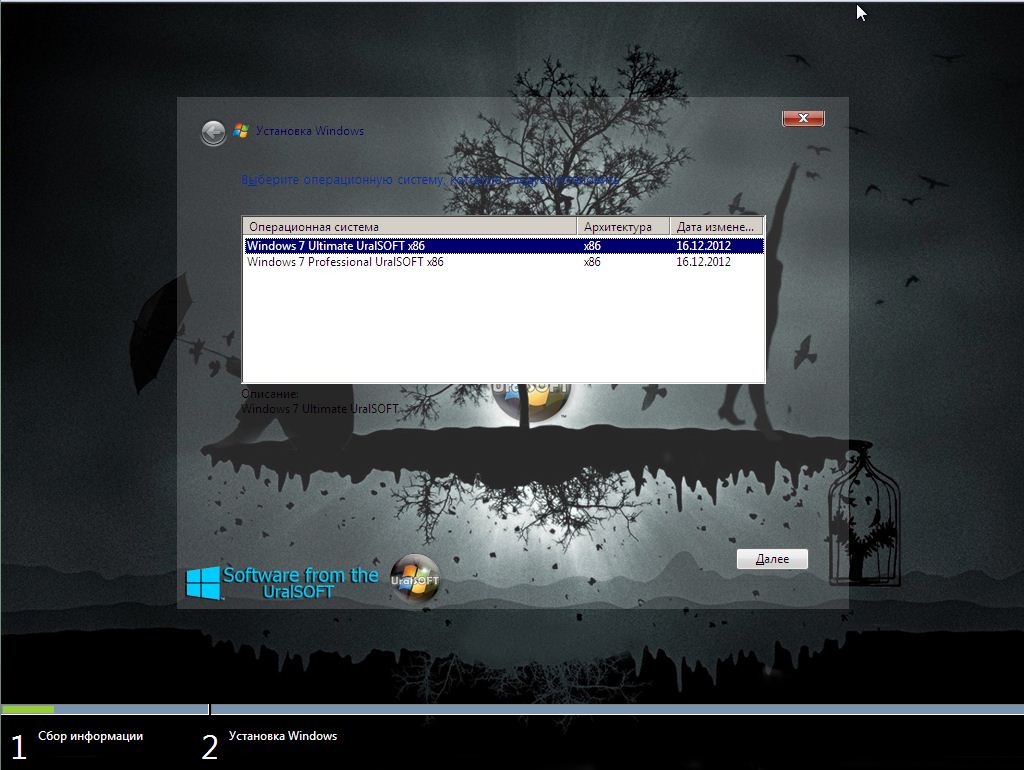Click the 16.12.2012 date in Ultimate row
Viewport: 1024px width, 770px height.
point(703,246)
